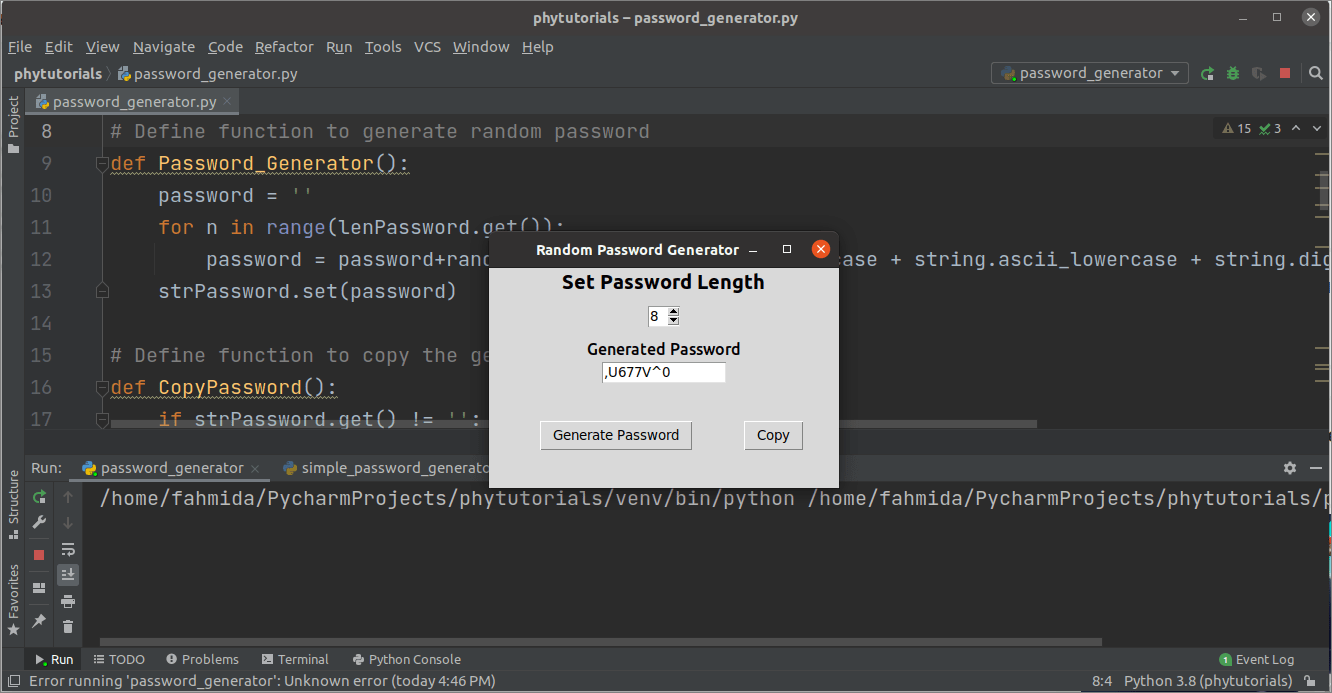Image resolution: width=1332 pixels, height=693 pixels.
Task: Click the wrench icon in Run panel
Action: [39, 522]
